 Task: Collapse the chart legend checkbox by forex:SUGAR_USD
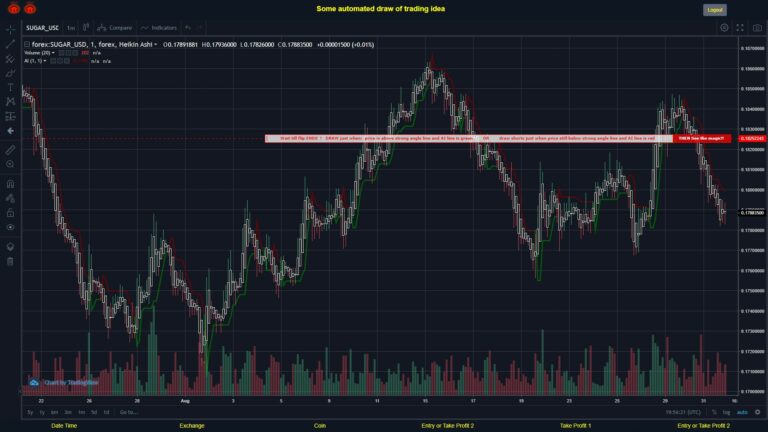click(x=27, y=45)
